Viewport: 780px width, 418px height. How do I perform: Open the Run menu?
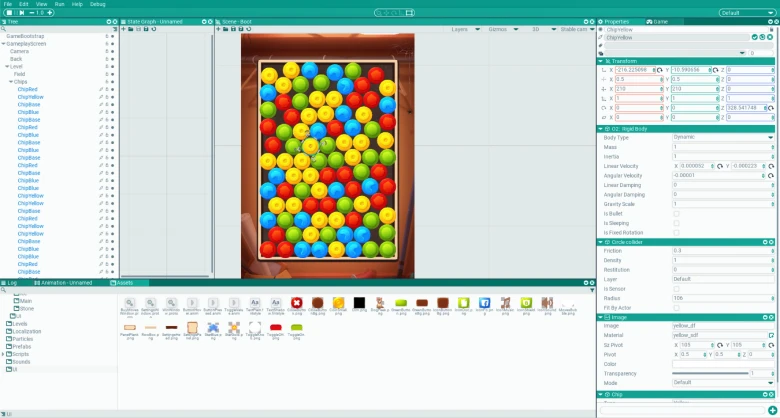59,4
